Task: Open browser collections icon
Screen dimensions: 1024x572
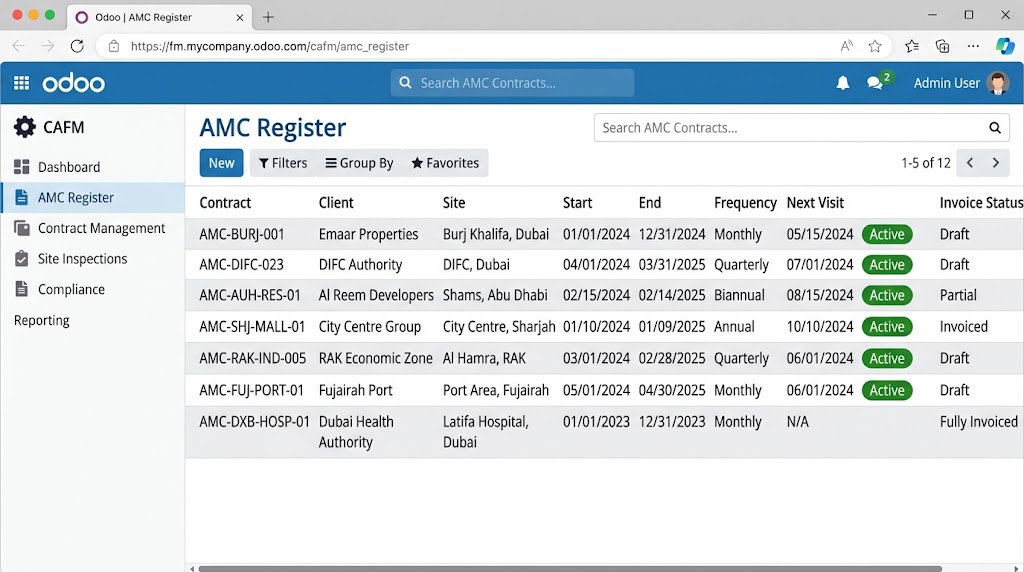Action: [x=942, y=46]
